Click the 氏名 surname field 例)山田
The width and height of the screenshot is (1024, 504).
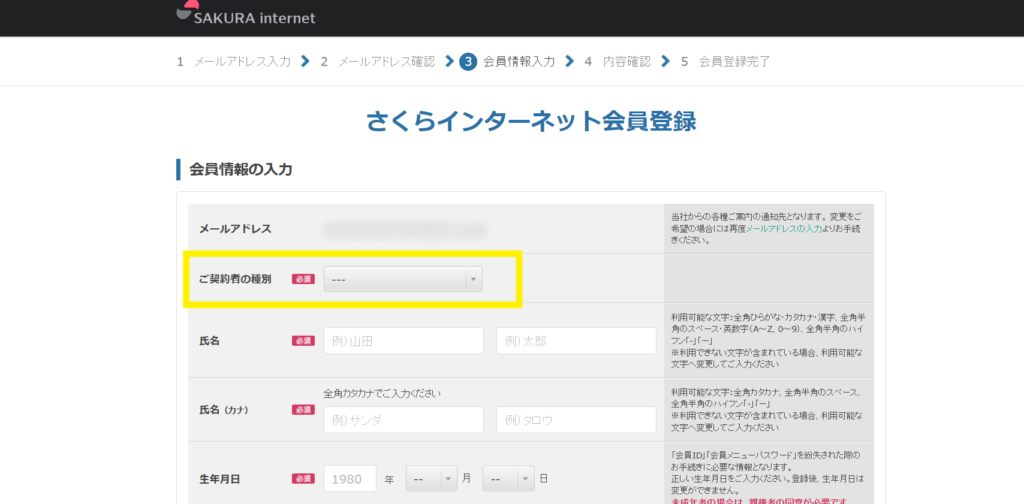[x=404, y=341]
